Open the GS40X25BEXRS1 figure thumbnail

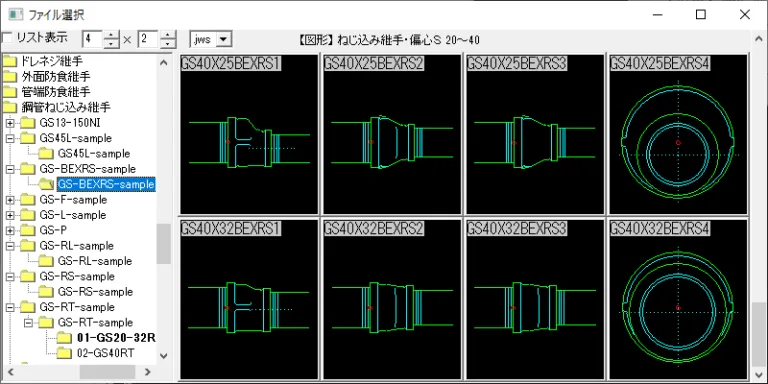(249, 134)
